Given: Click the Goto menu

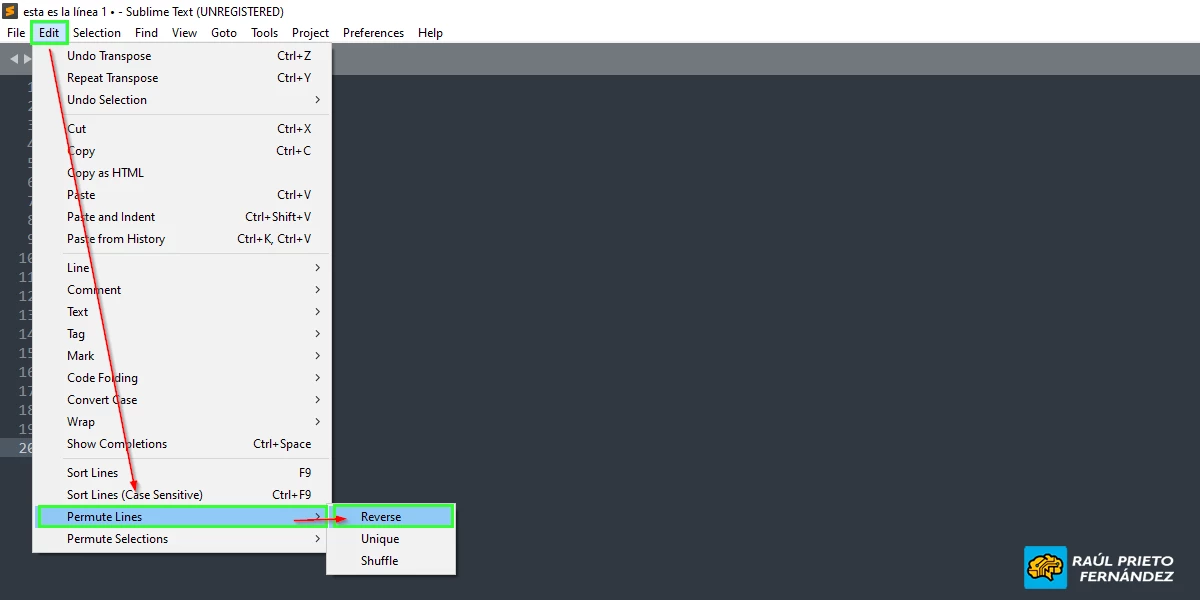Looking at the screenshot, I should coord(224,33).
